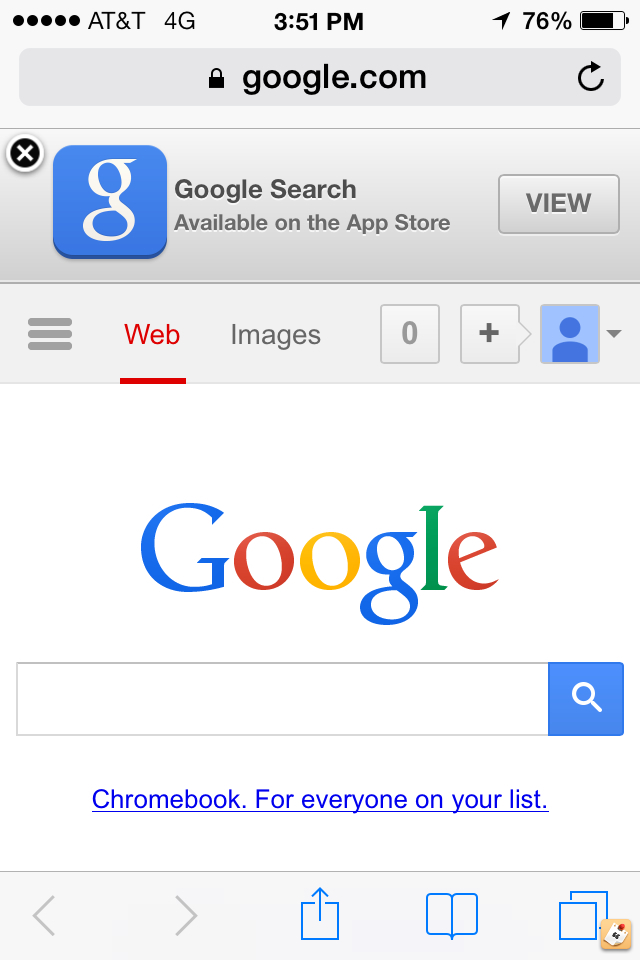Select the Web tab
This screenshot has width=640, height=960.
pyautogui.click(x=152, y=335)
